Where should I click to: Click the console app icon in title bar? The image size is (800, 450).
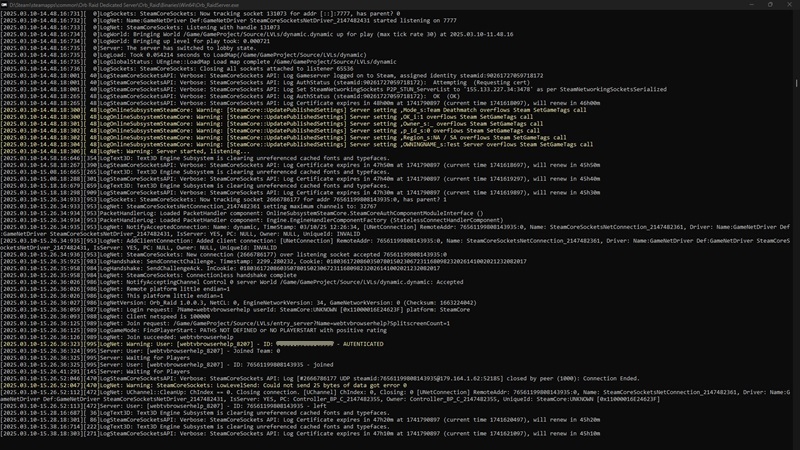(5, 4)
